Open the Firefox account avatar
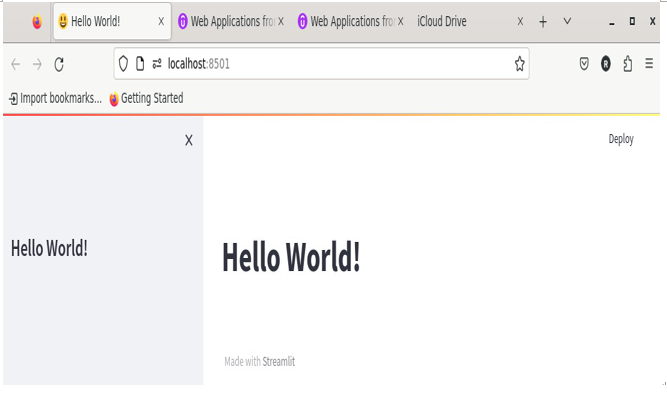667x398 pixels. pyautogui.click(x=606, y=64)
